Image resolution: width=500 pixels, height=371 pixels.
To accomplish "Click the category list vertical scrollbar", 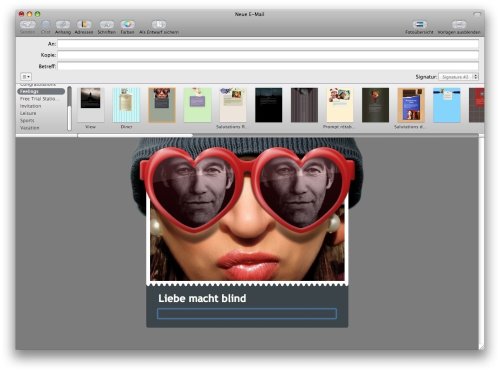I will click(69, 108).
